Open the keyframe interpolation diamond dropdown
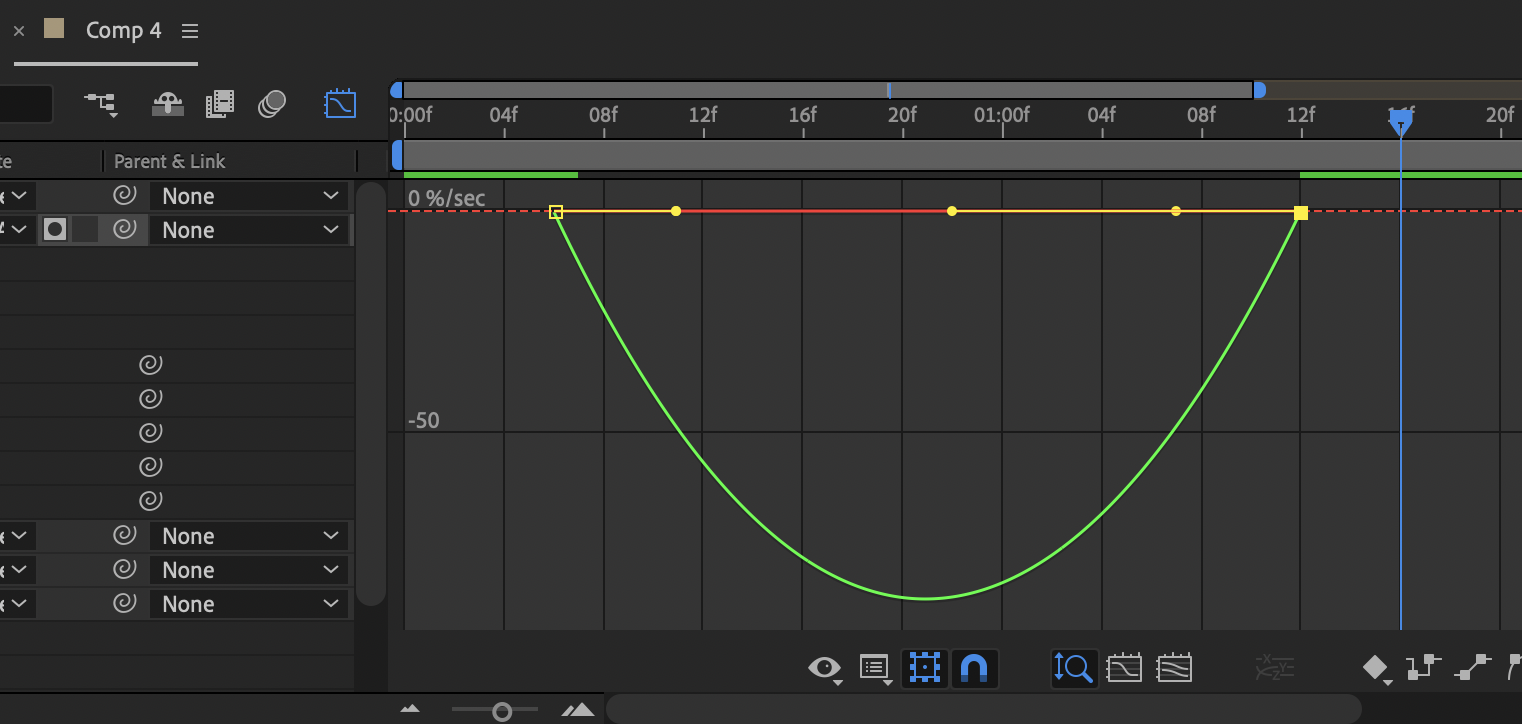This screenshot has height=724, width=1522. point(1377,668)
